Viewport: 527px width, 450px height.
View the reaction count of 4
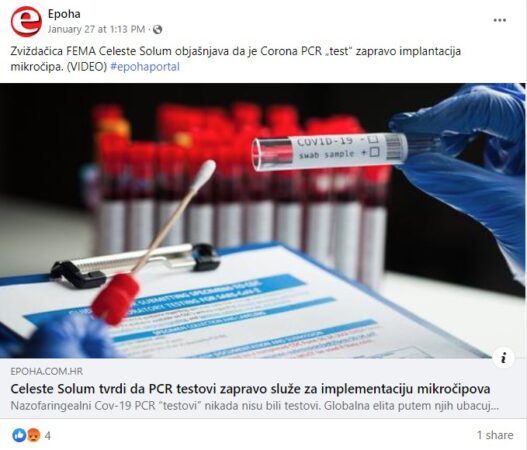pyautogui.click(x=48, y=436)
